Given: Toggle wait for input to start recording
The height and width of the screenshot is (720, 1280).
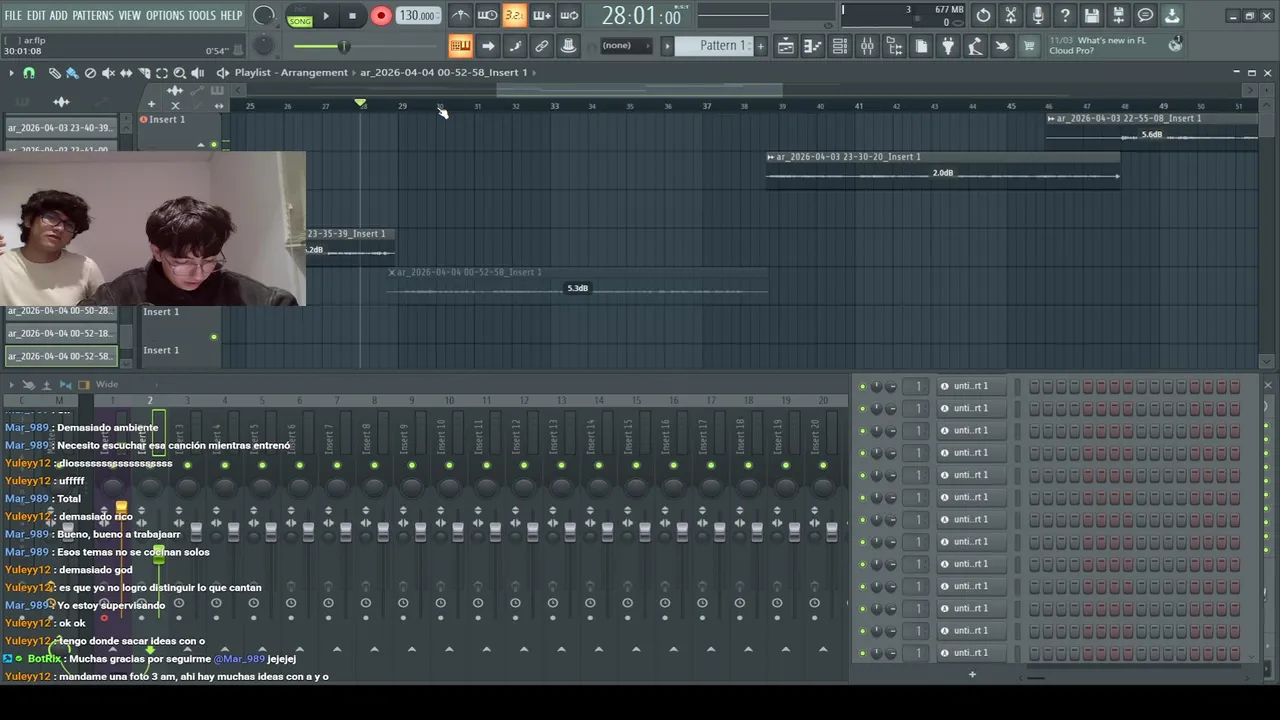Looking at the screenshot, I should pos(487,15).
